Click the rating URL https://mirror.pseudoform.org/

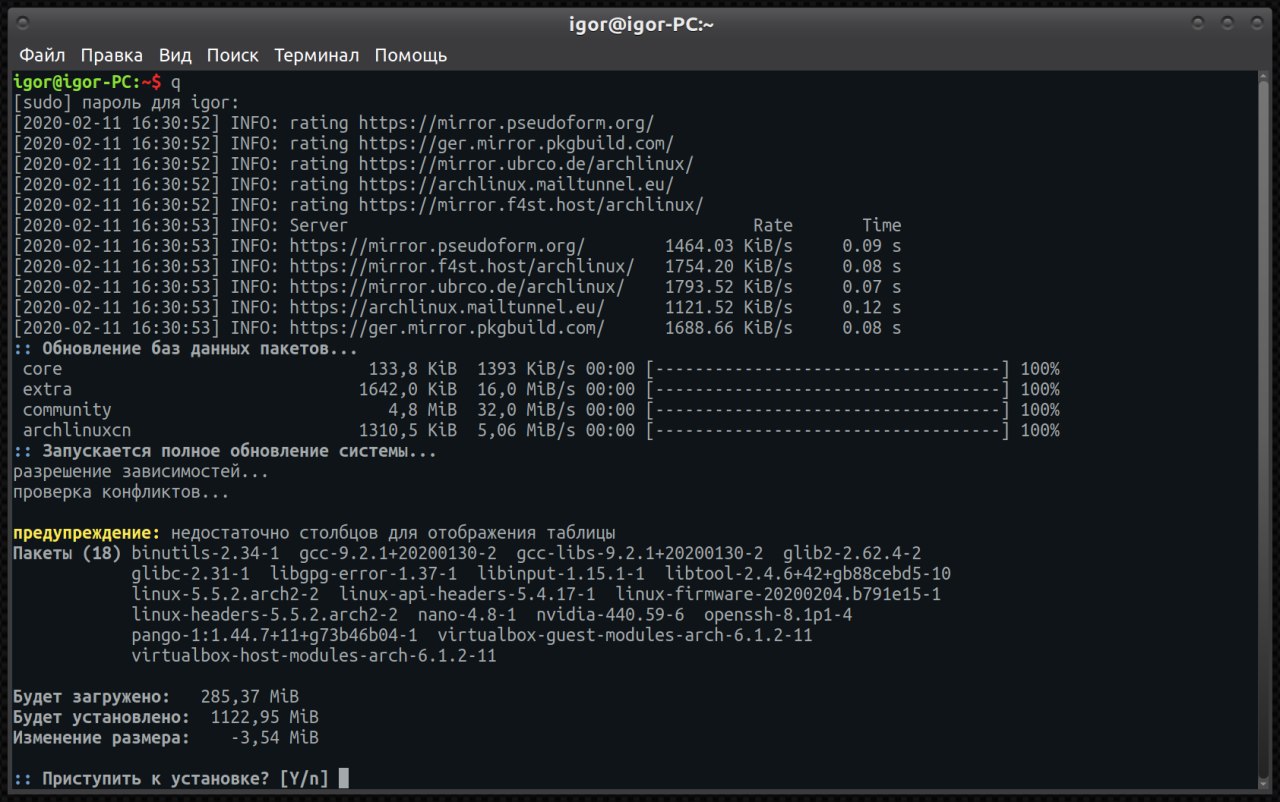pos(506,123)
